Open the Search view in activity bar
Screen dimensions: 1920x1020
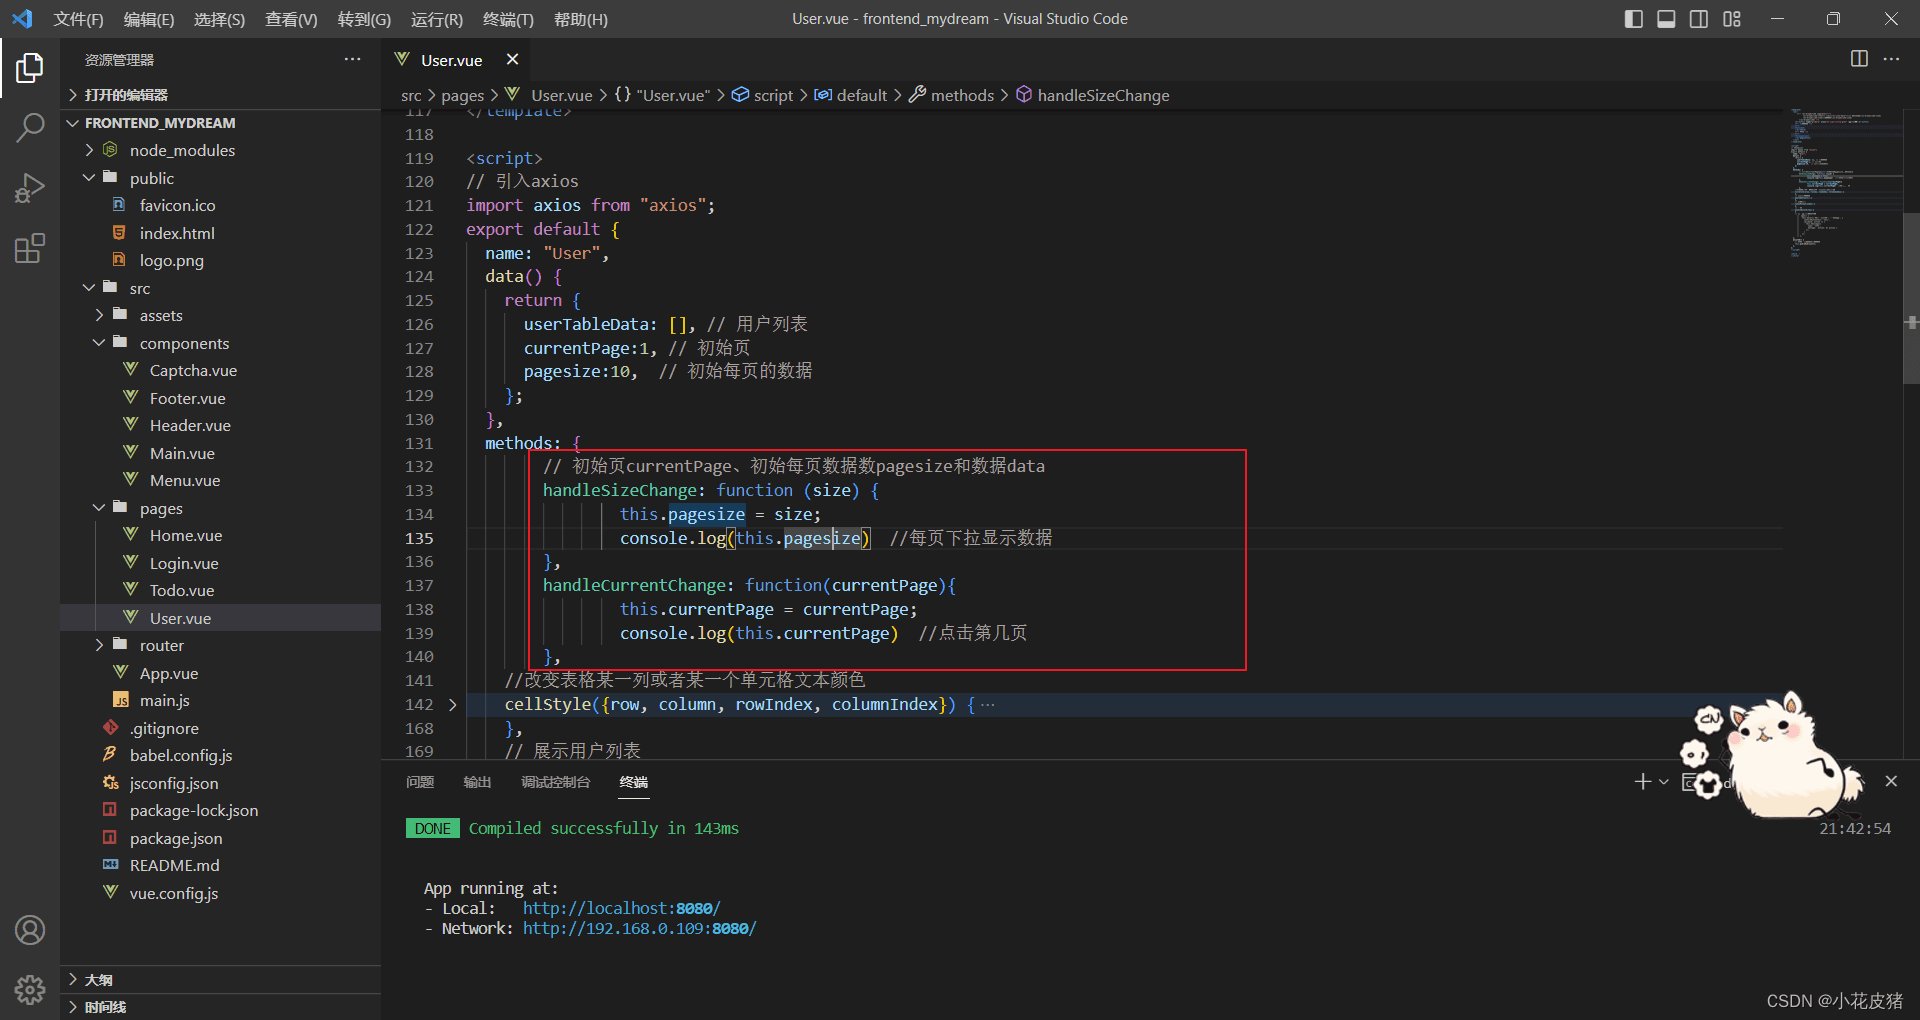point(30,127)
